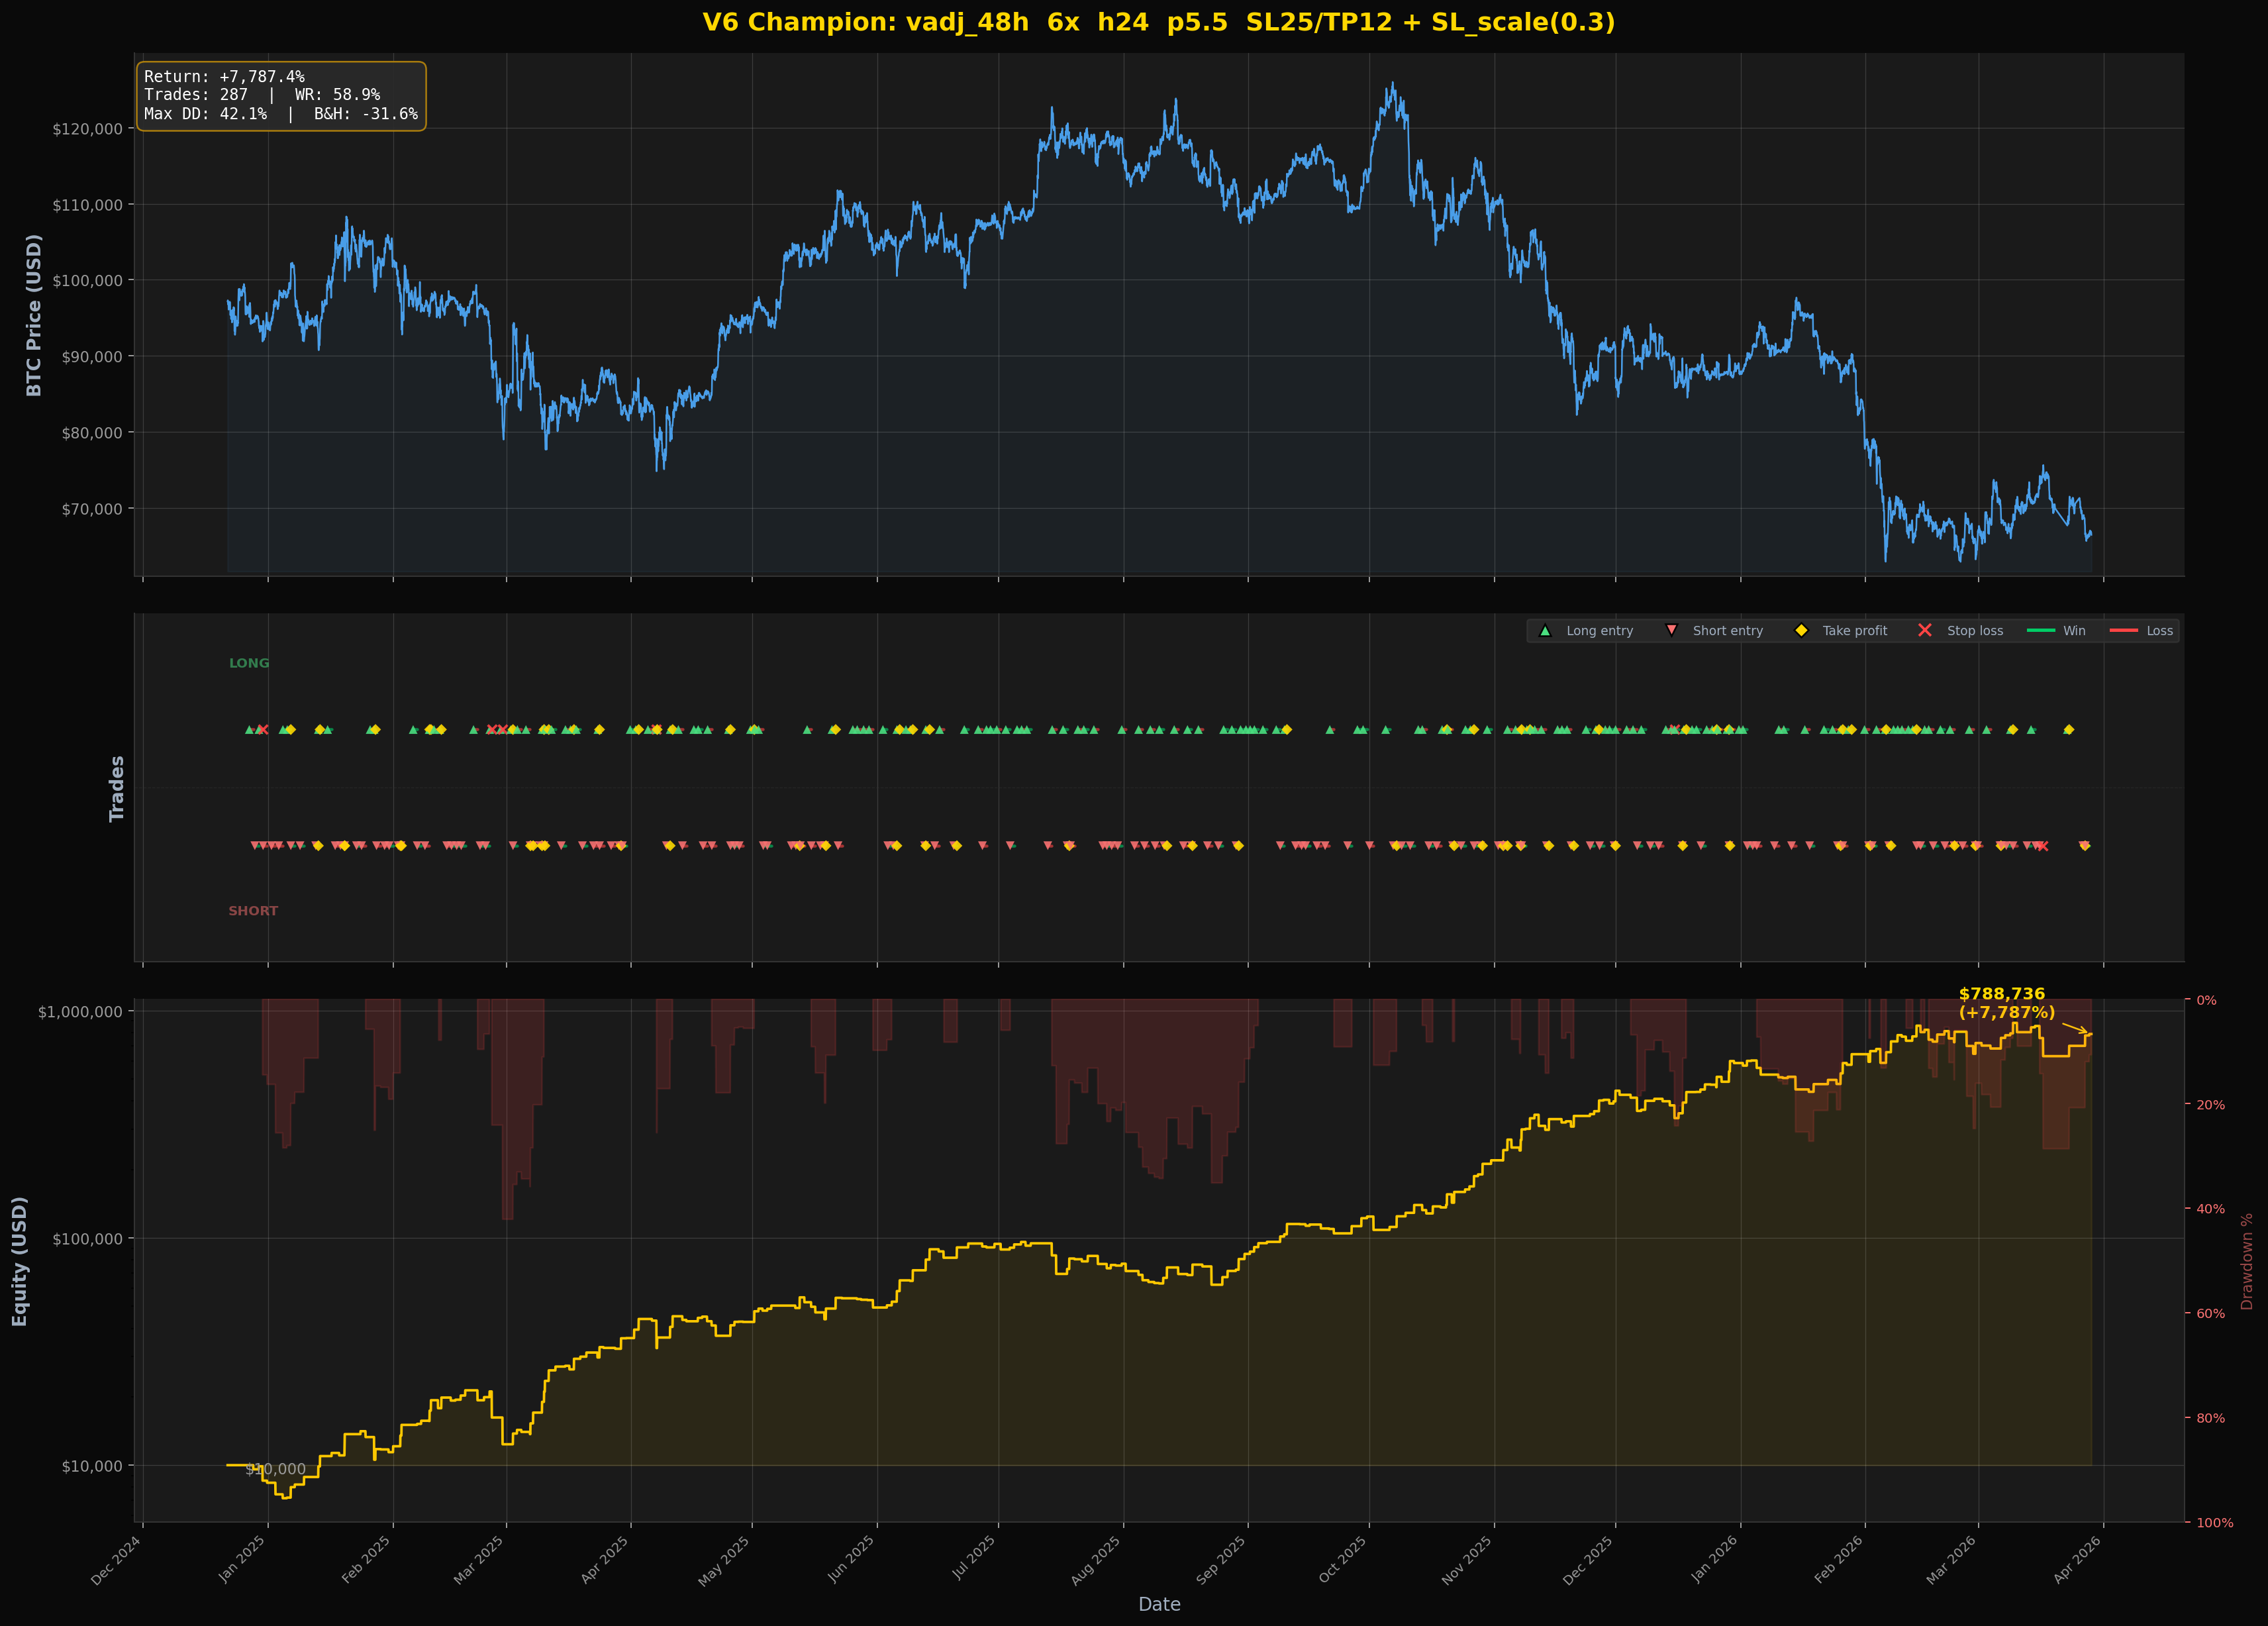
Task: Click the yellow Take profit diamond legend icon
Action: coord(1802,631)
